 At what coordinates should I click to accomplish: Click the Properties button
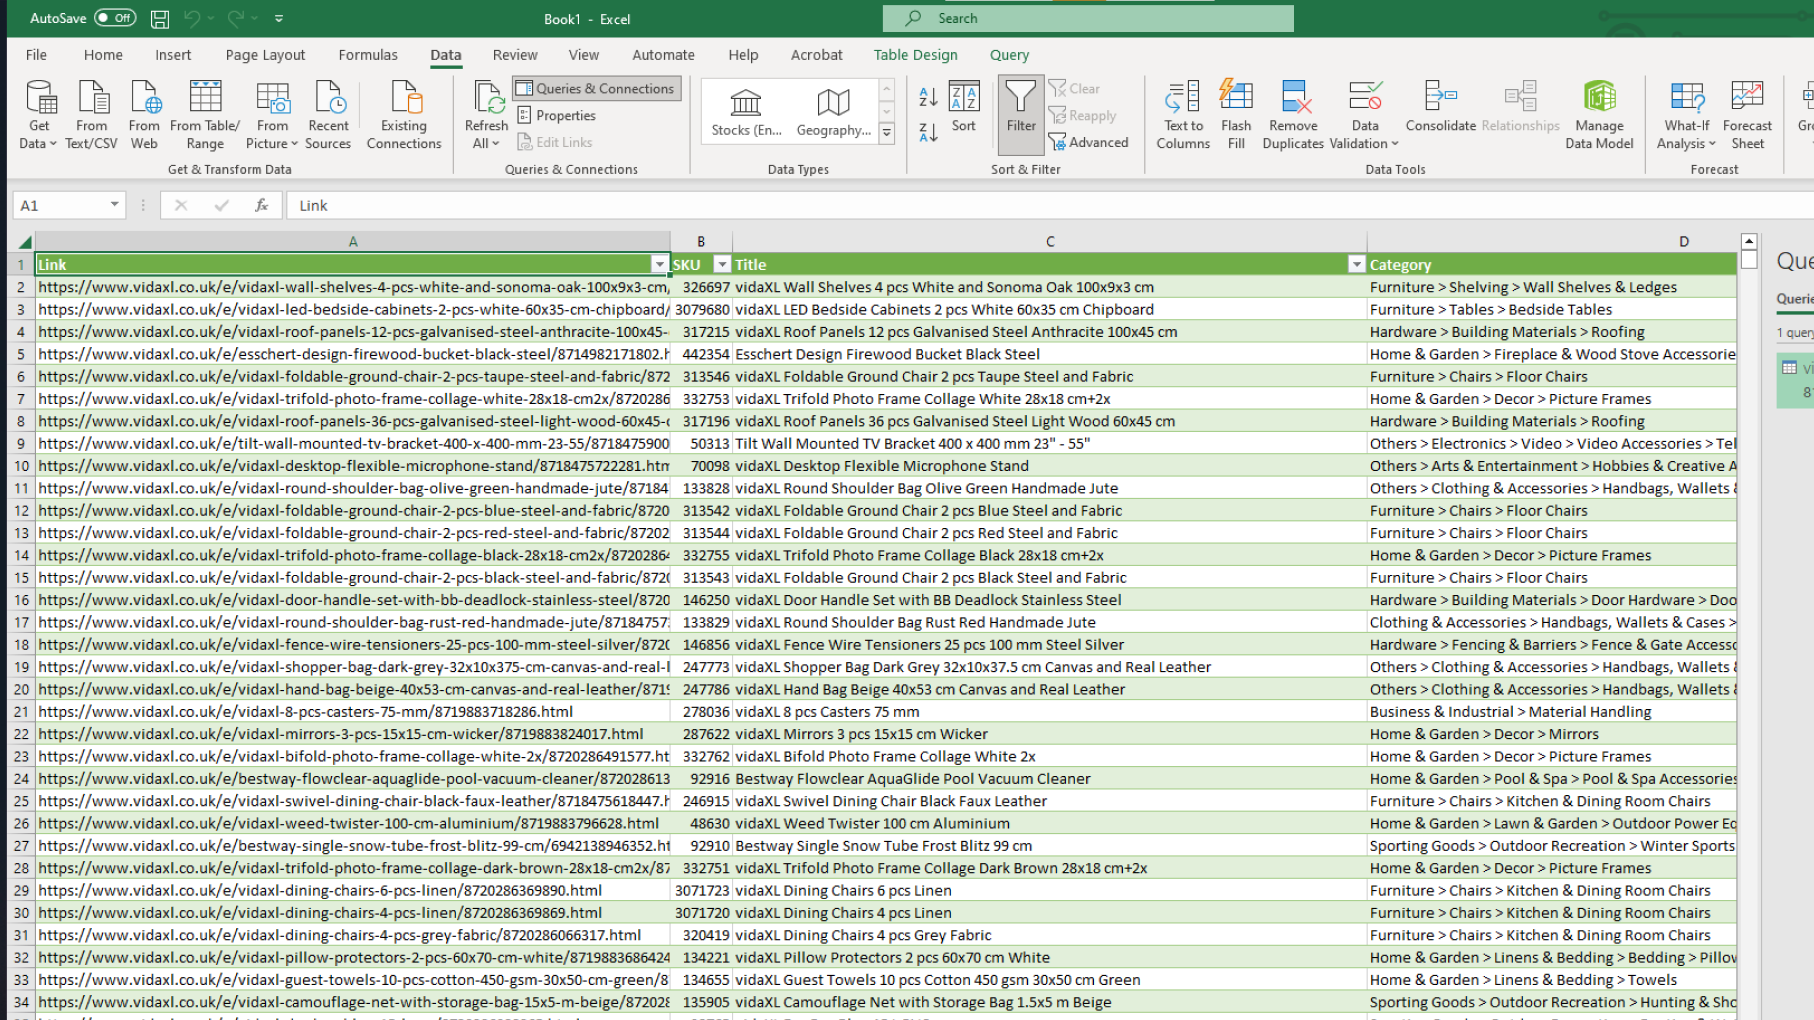point(556,115)
